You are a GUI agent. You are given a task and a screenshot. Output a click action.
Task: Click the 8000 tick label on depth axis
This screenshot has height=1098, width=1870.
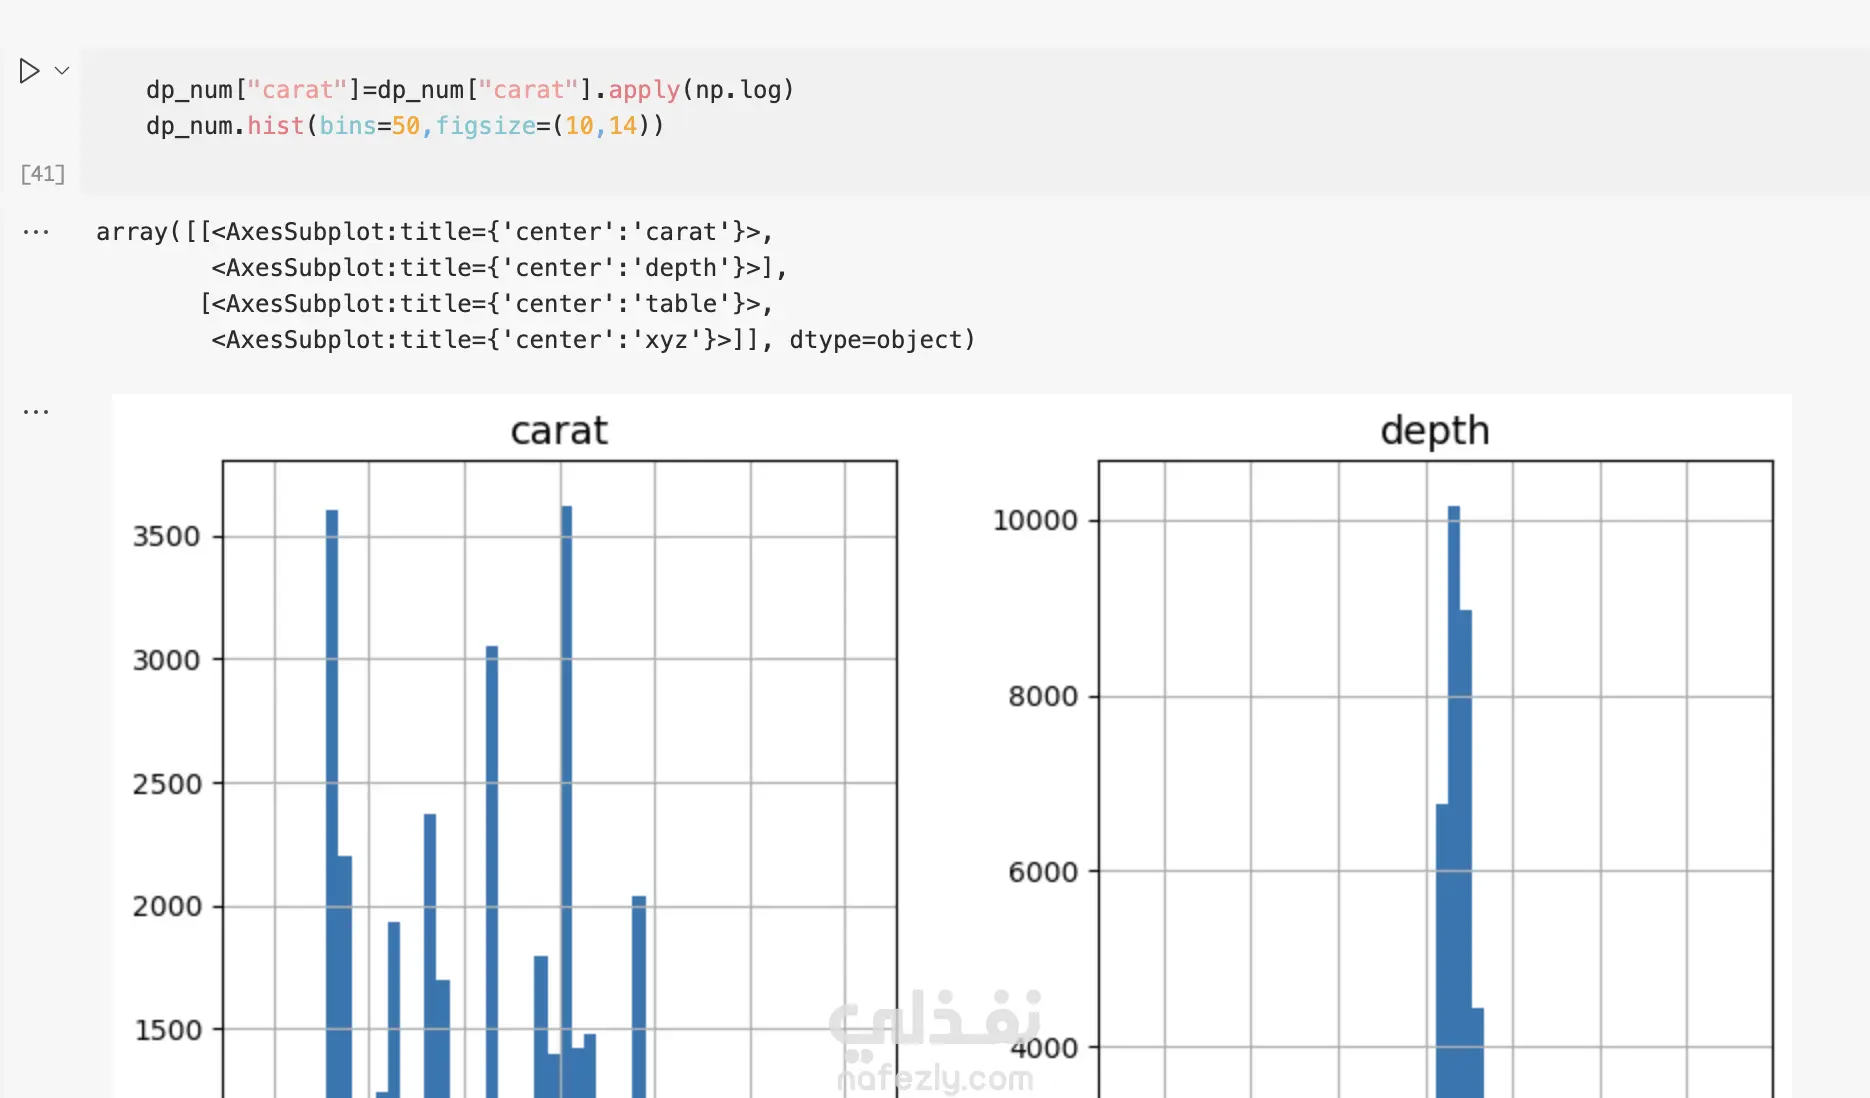point(1043,697)
